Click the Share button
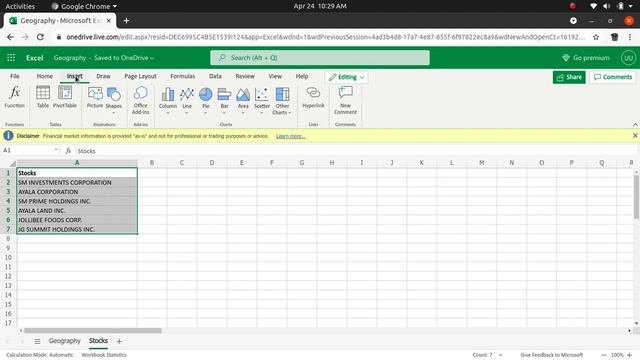Screen dimensions: 640x360 click(569, 77)
